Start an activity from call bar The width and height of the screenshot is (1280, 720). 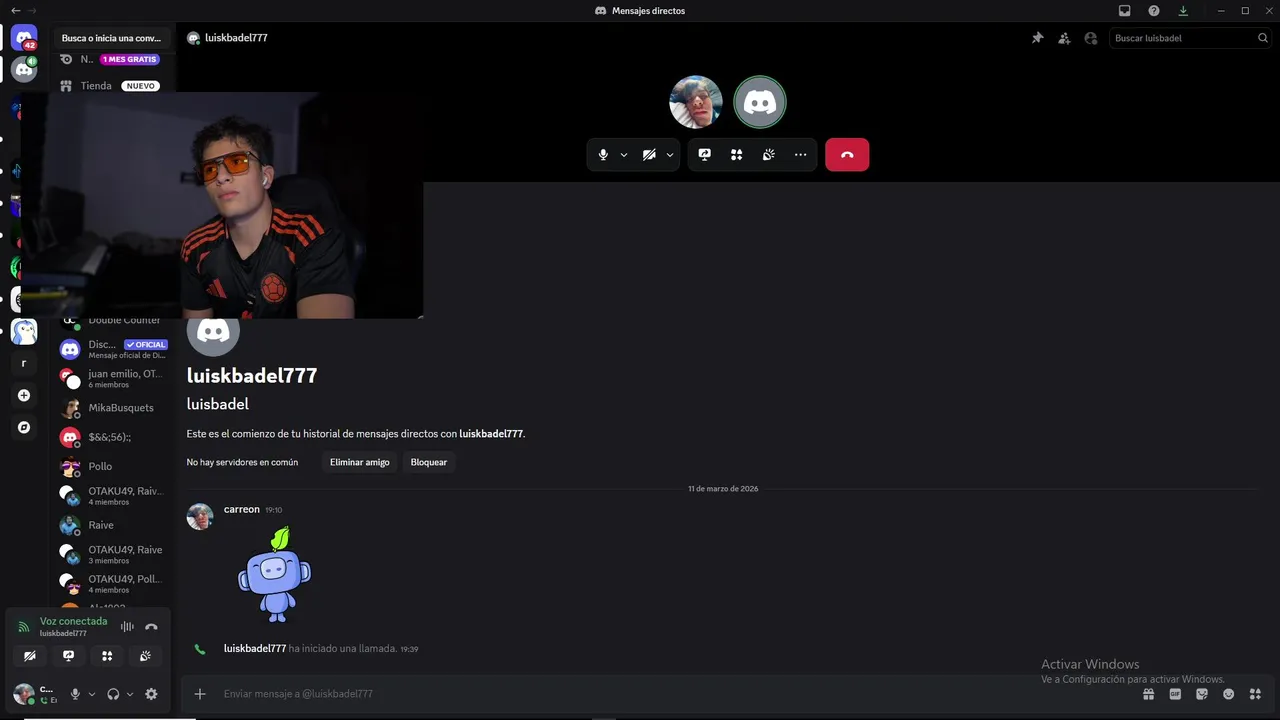(737, 155)
